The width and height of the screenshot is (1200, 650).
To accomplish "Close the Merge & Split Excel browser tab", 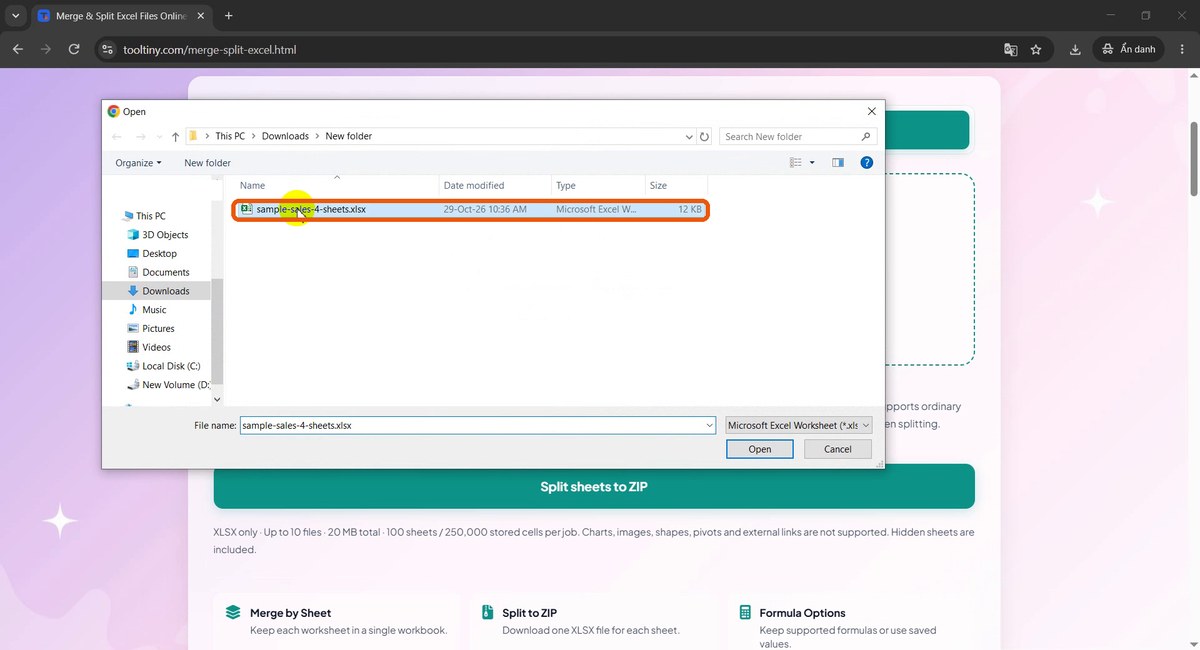I will coord(199,16).
